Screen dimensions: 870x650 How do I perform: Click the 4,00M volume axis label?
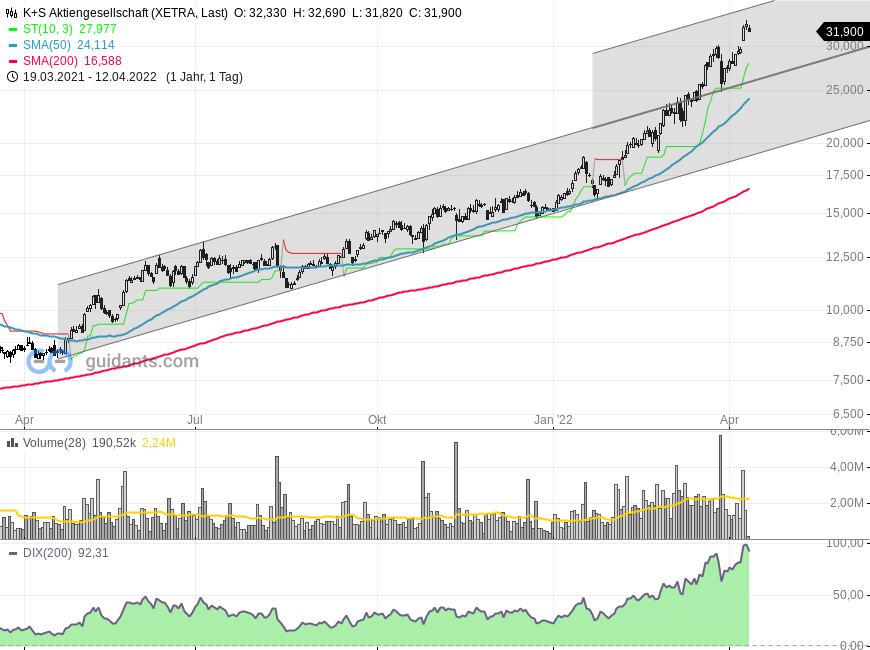[847, 467]
